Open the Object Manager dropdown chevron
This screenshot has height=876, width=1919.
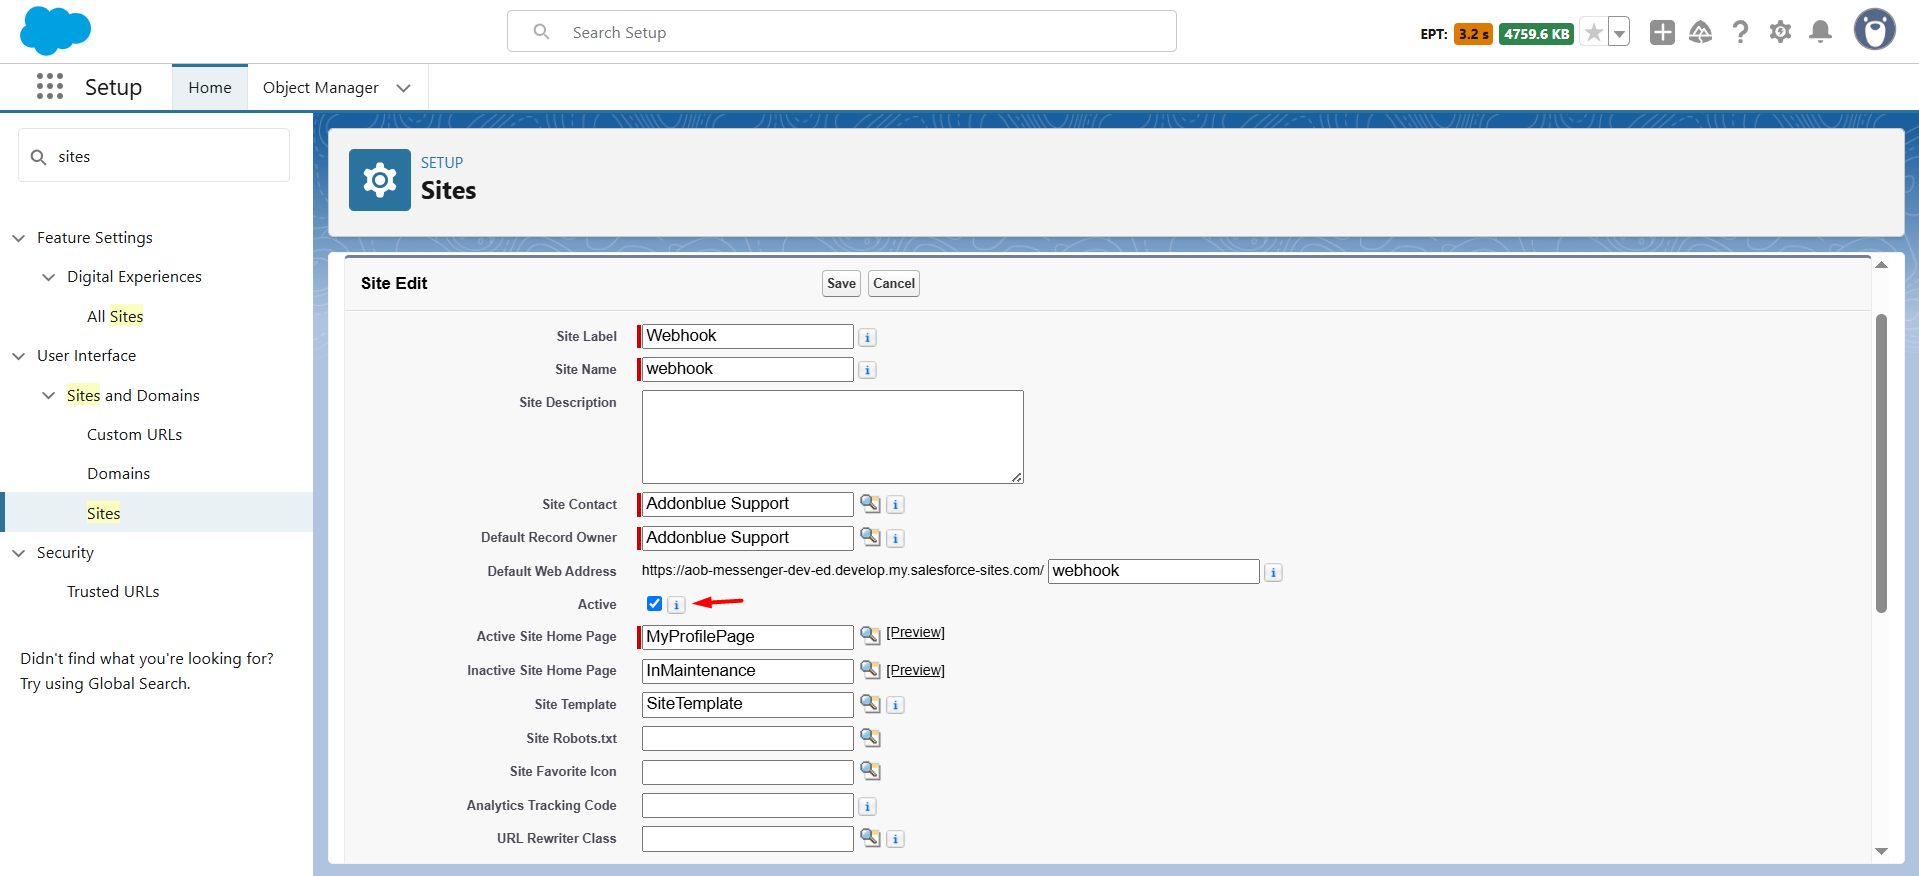(404, 88)
